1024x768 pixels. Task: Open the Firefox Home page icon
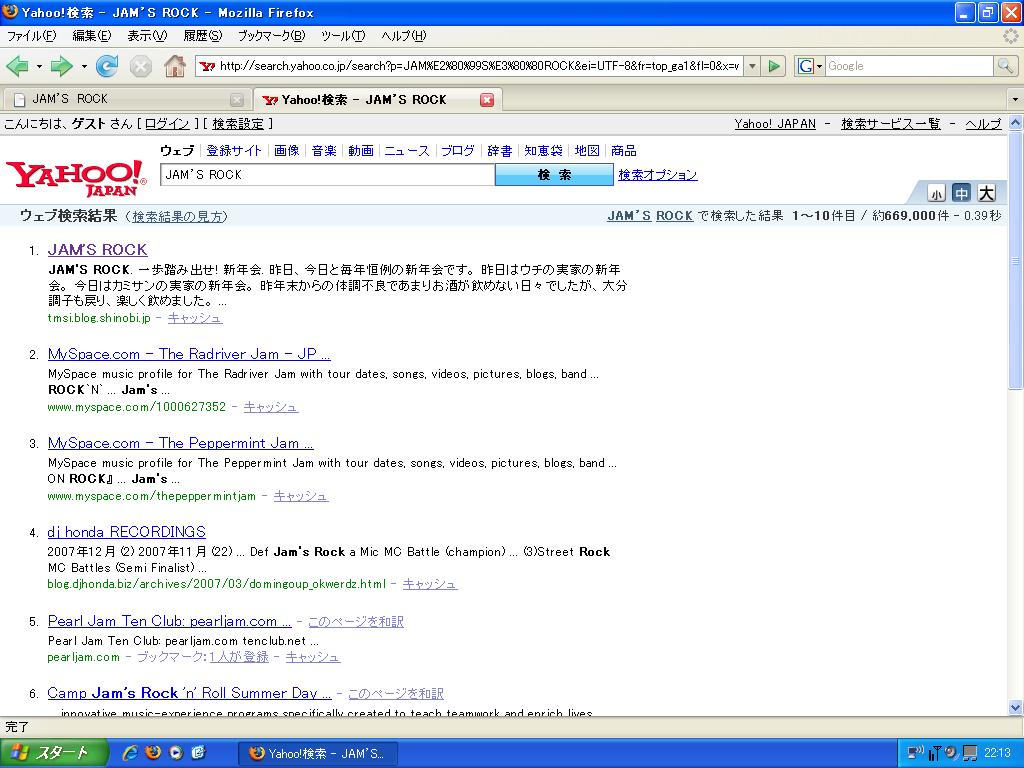pos(174,66)
